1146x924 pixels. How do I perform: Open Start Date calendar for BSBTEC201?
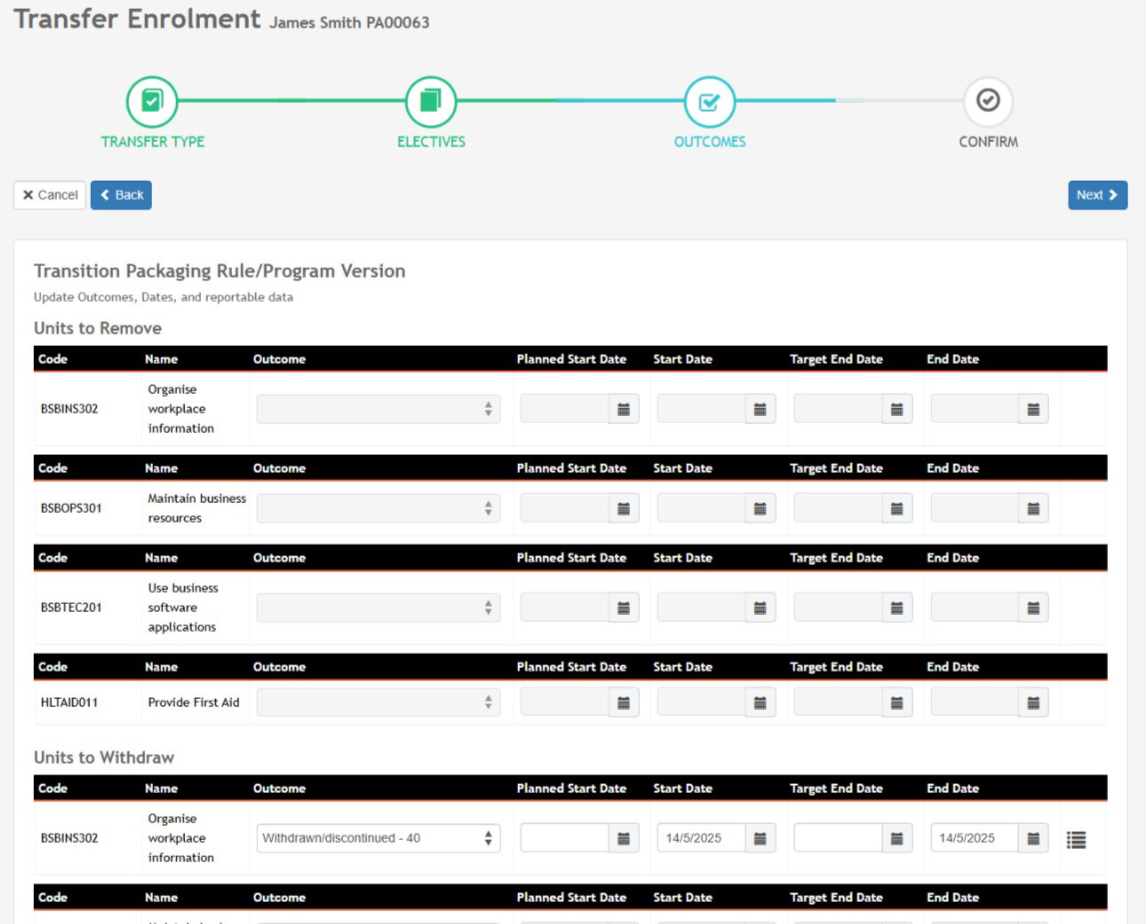[761, 607]
